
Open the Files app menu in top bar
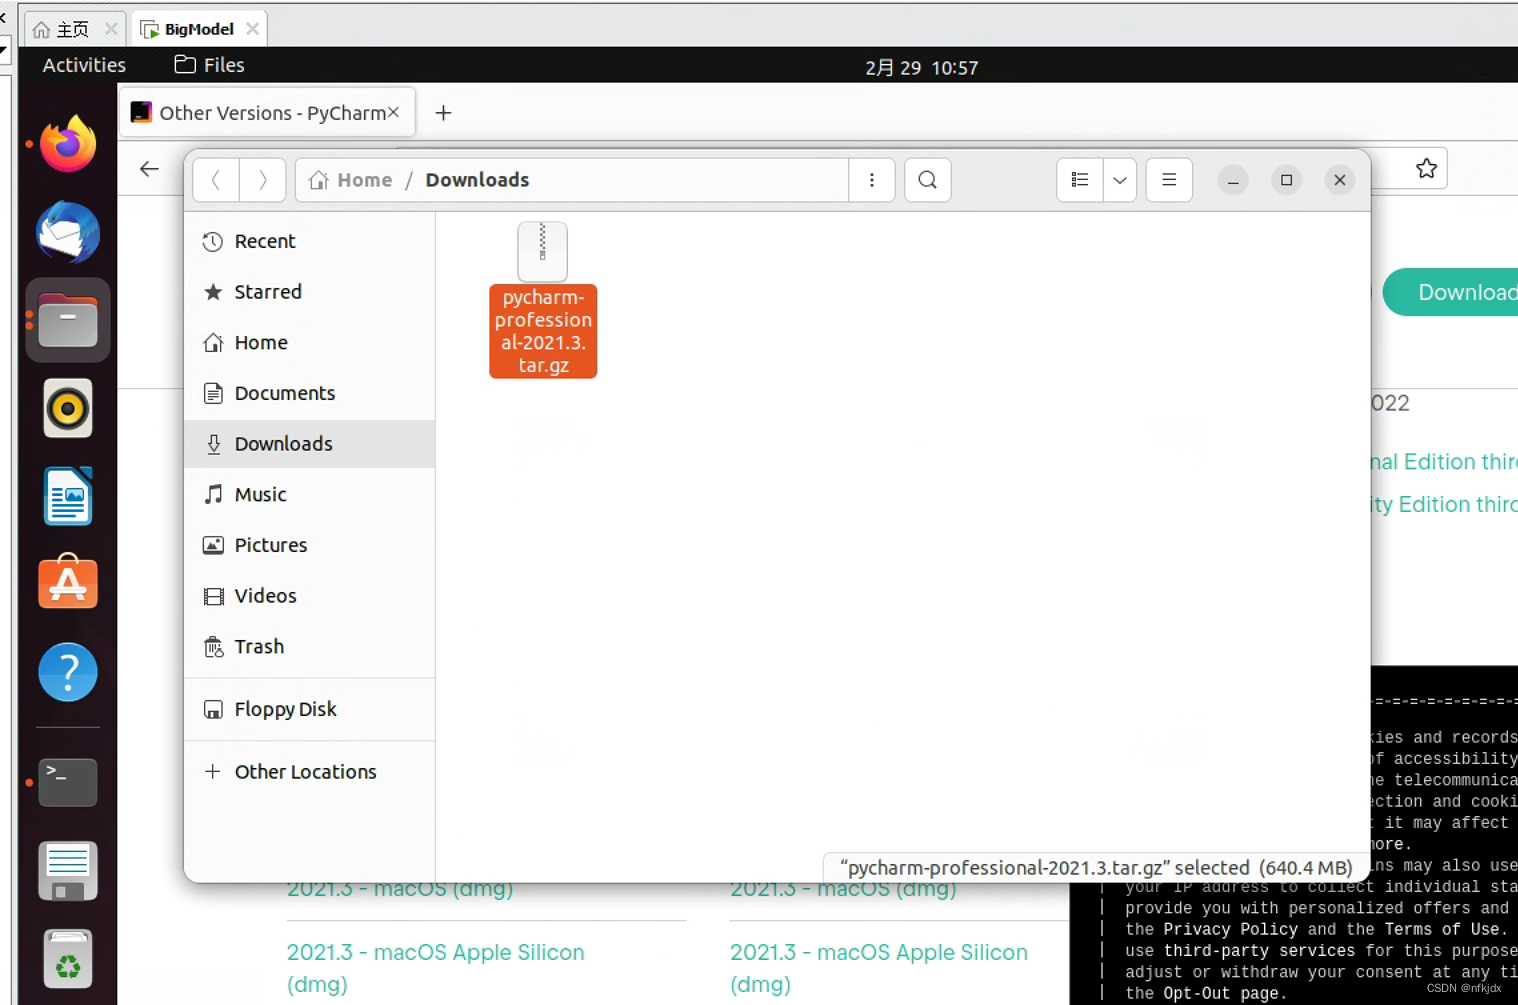click(x=209, y=65)
